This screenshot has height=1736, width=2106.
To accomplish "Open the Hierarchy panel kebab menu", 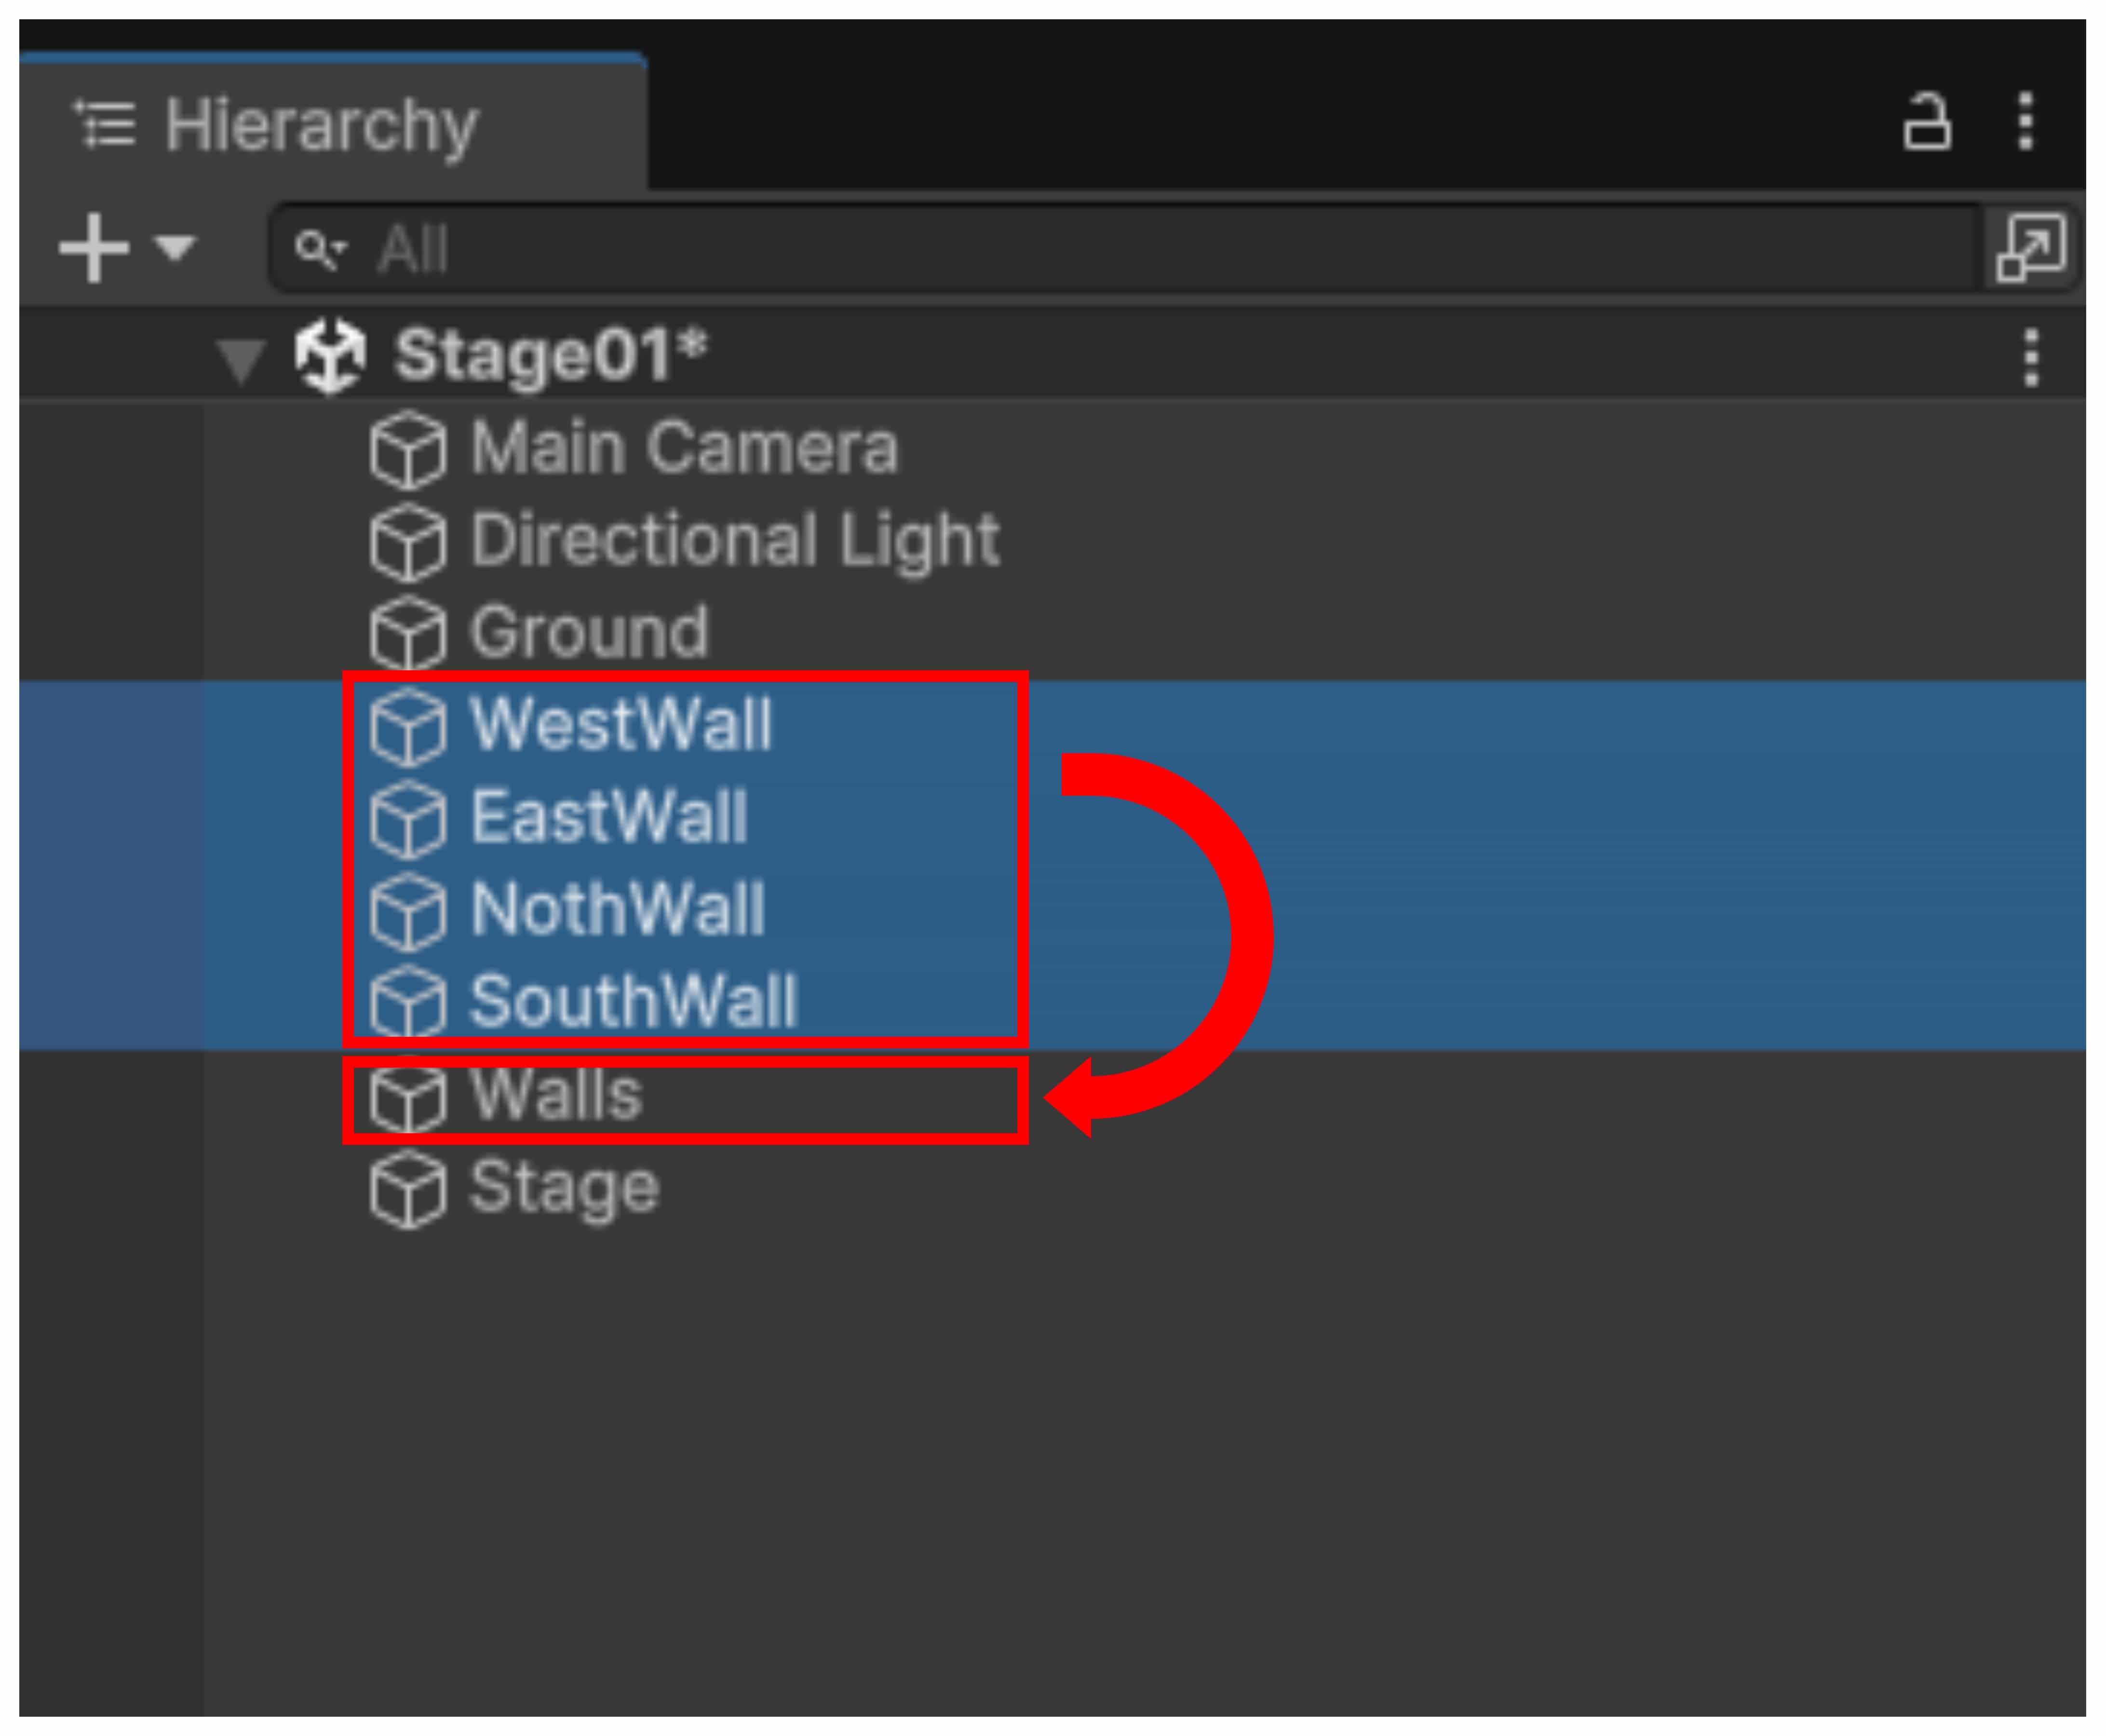I will [x=2025, y=122].
